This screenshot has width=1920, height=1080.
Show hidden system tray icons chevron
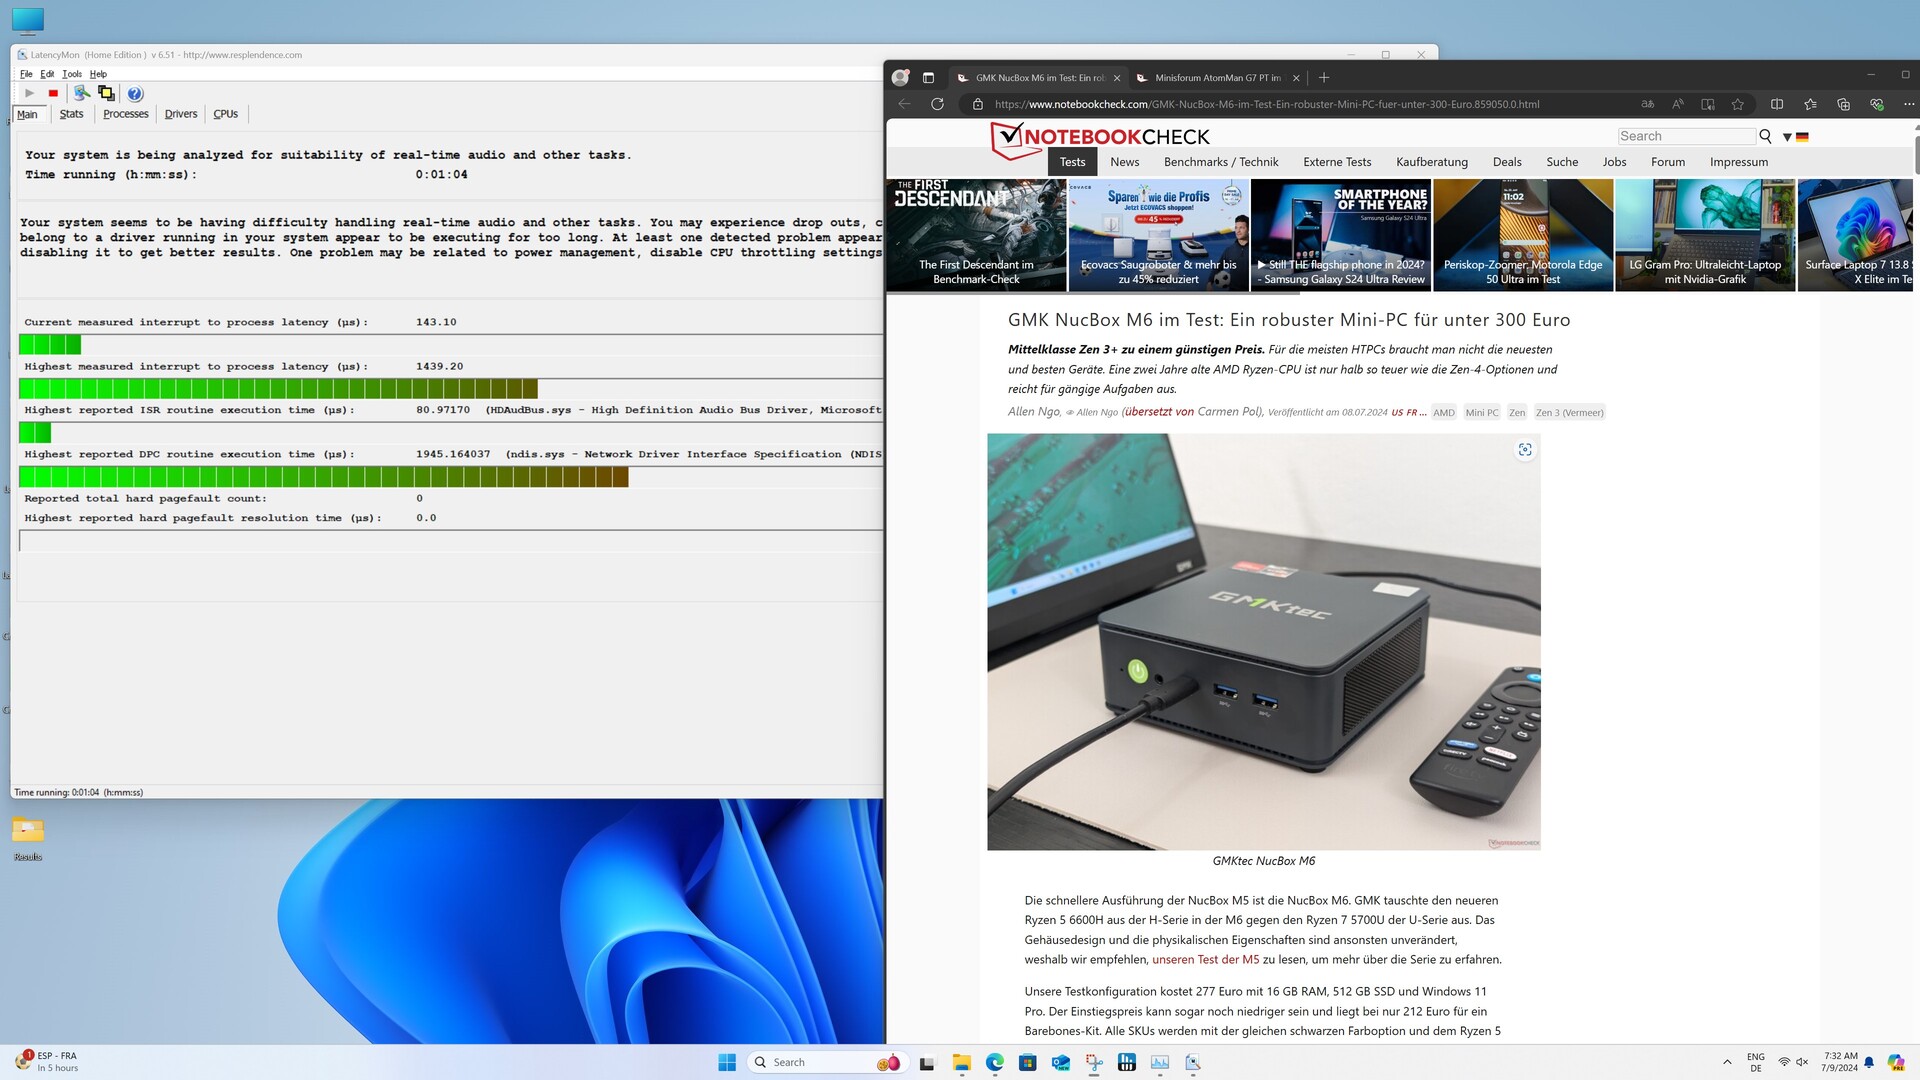1727,1062
